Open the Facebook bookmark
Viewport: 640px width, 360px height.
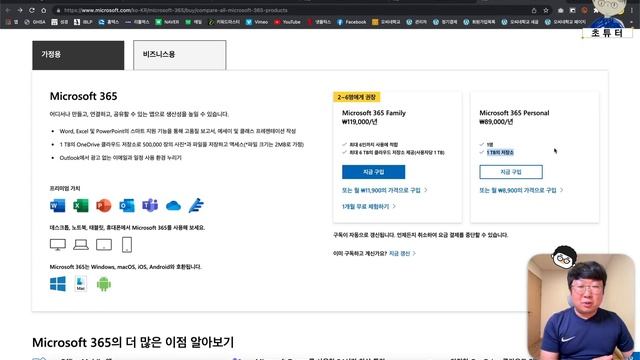(351, 22)
